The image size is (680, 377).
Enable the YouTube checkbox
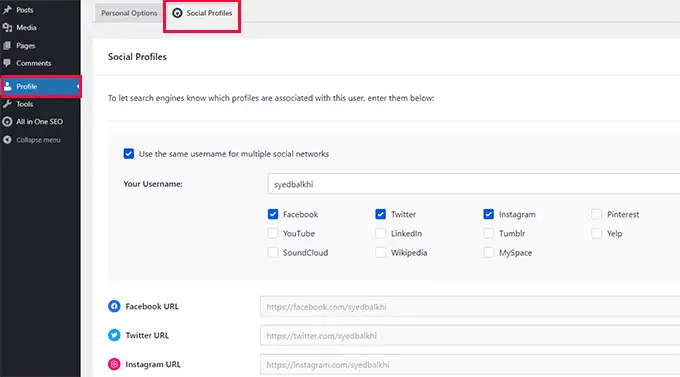(273, 233)
